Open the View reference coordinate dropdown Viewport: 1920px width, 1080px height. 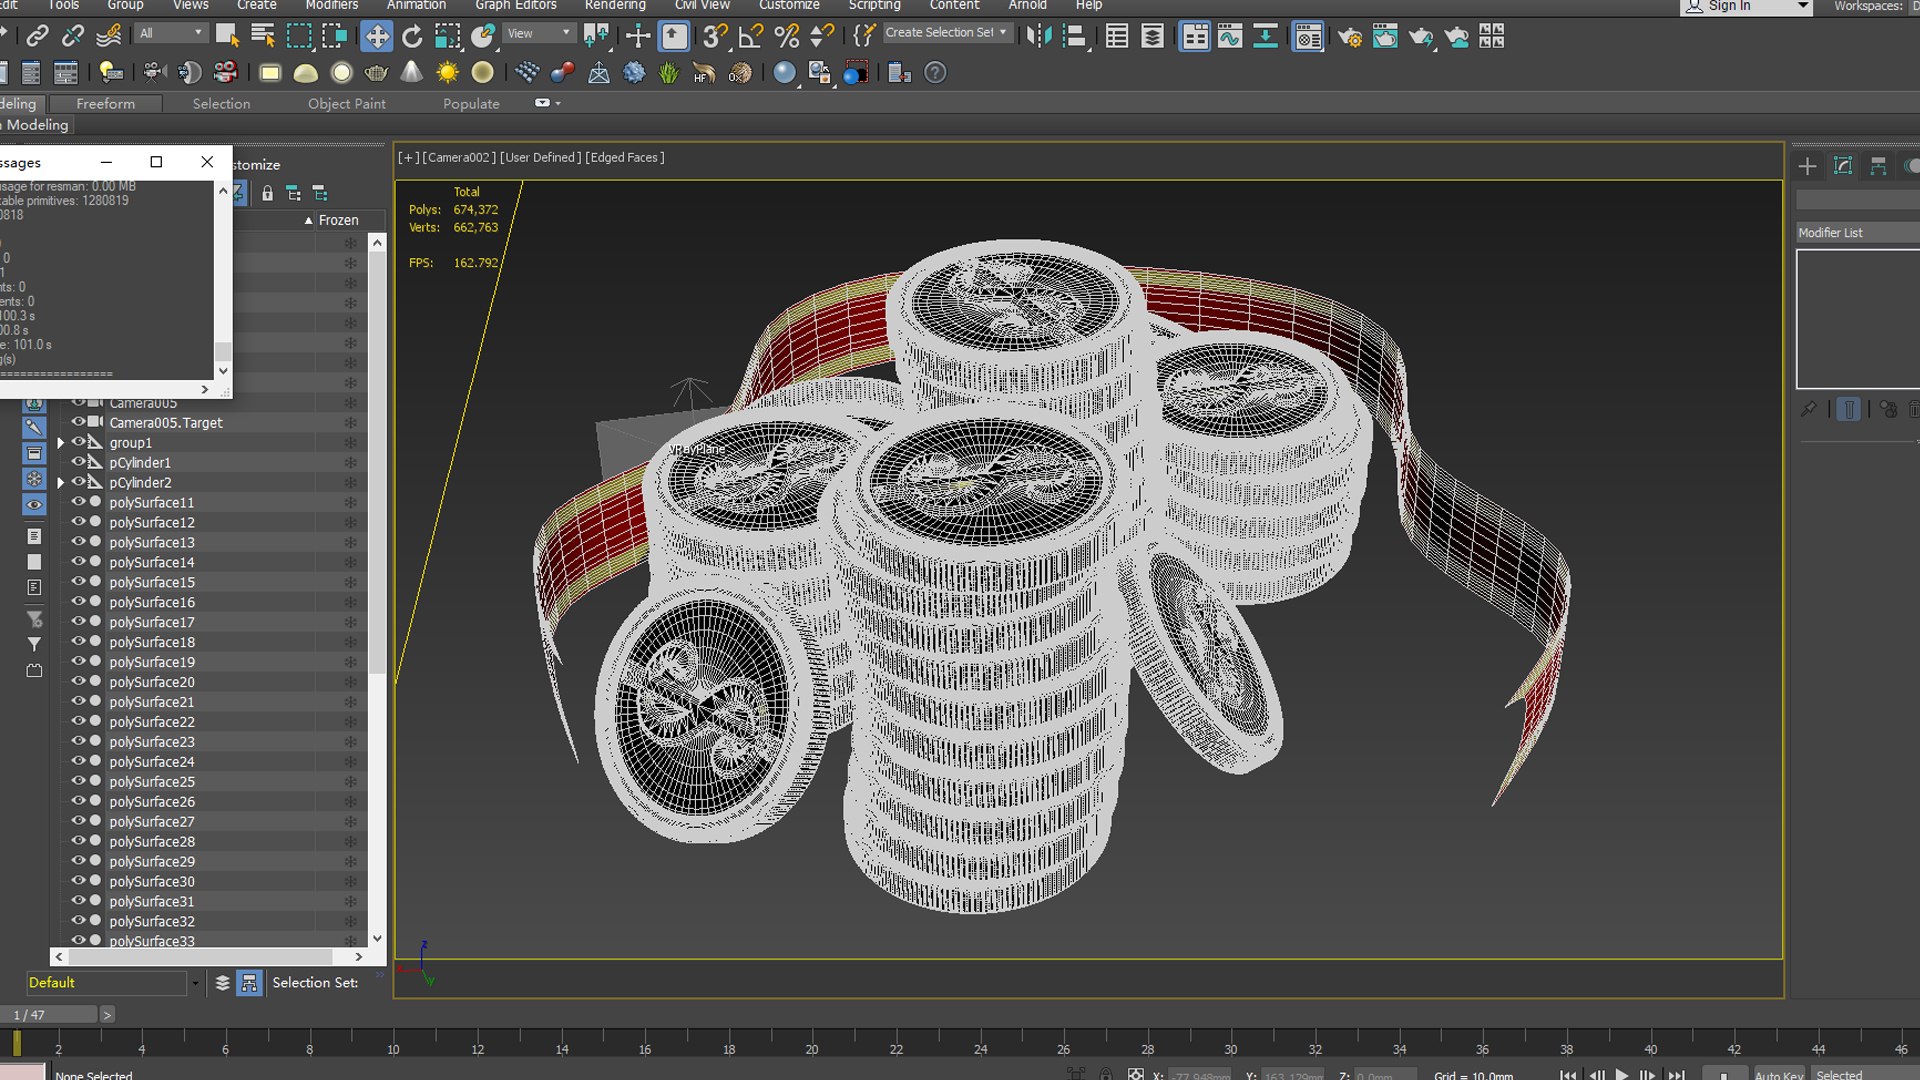[539, 33]
